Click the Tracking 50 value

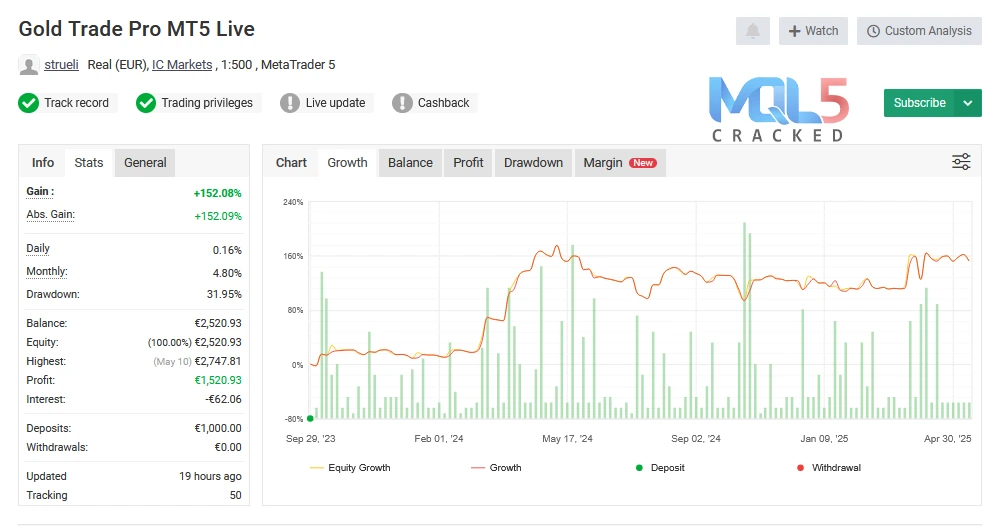point(235,495)
